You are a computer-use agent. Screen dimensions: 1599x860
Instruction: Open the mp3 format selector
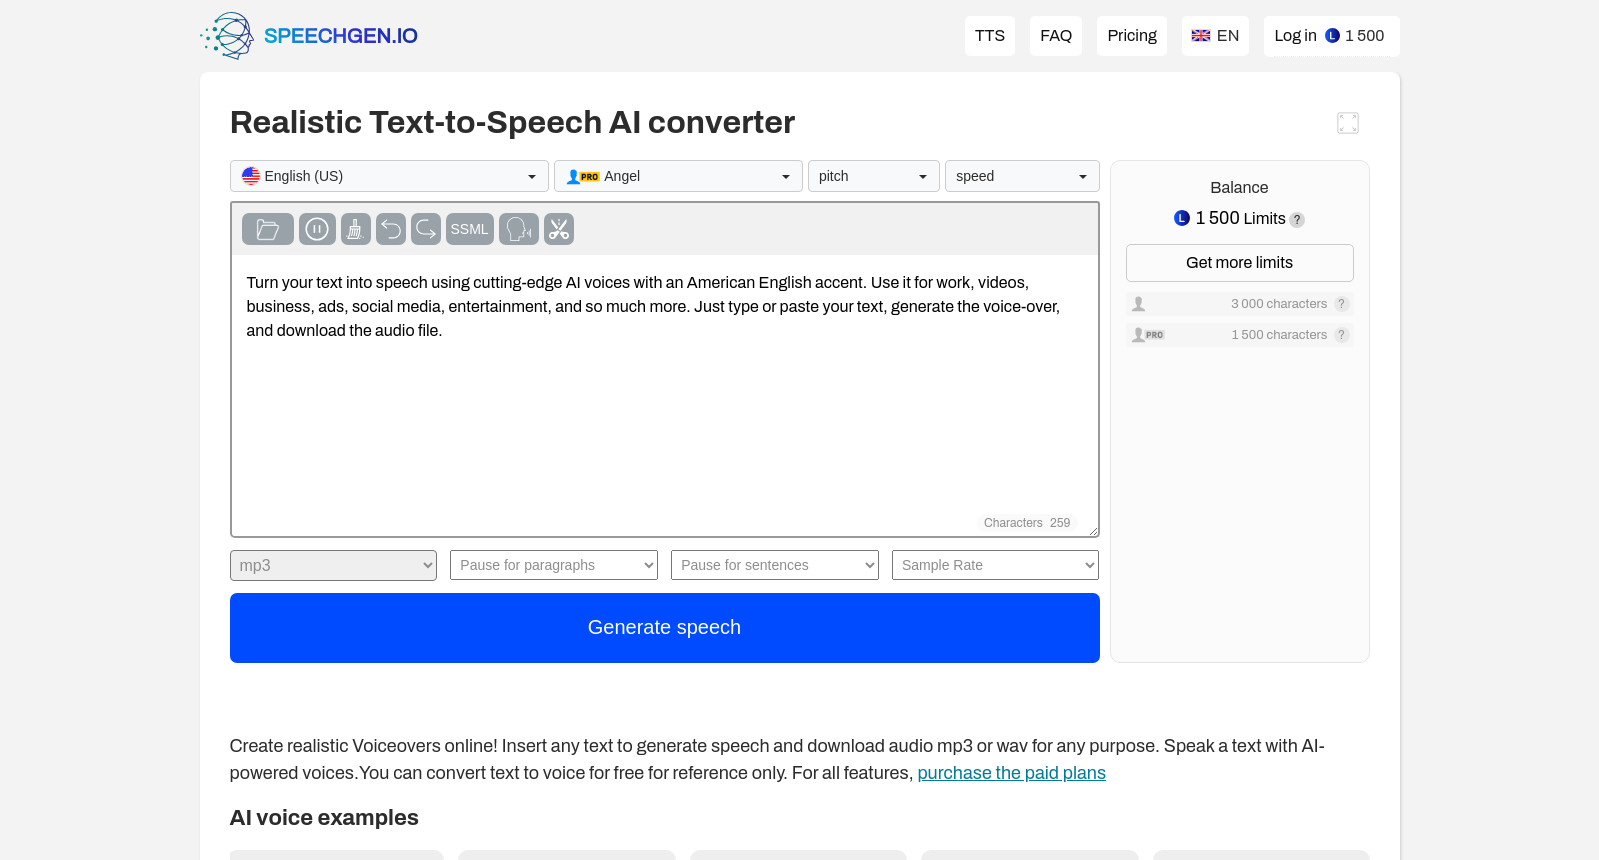click(333, 565)
